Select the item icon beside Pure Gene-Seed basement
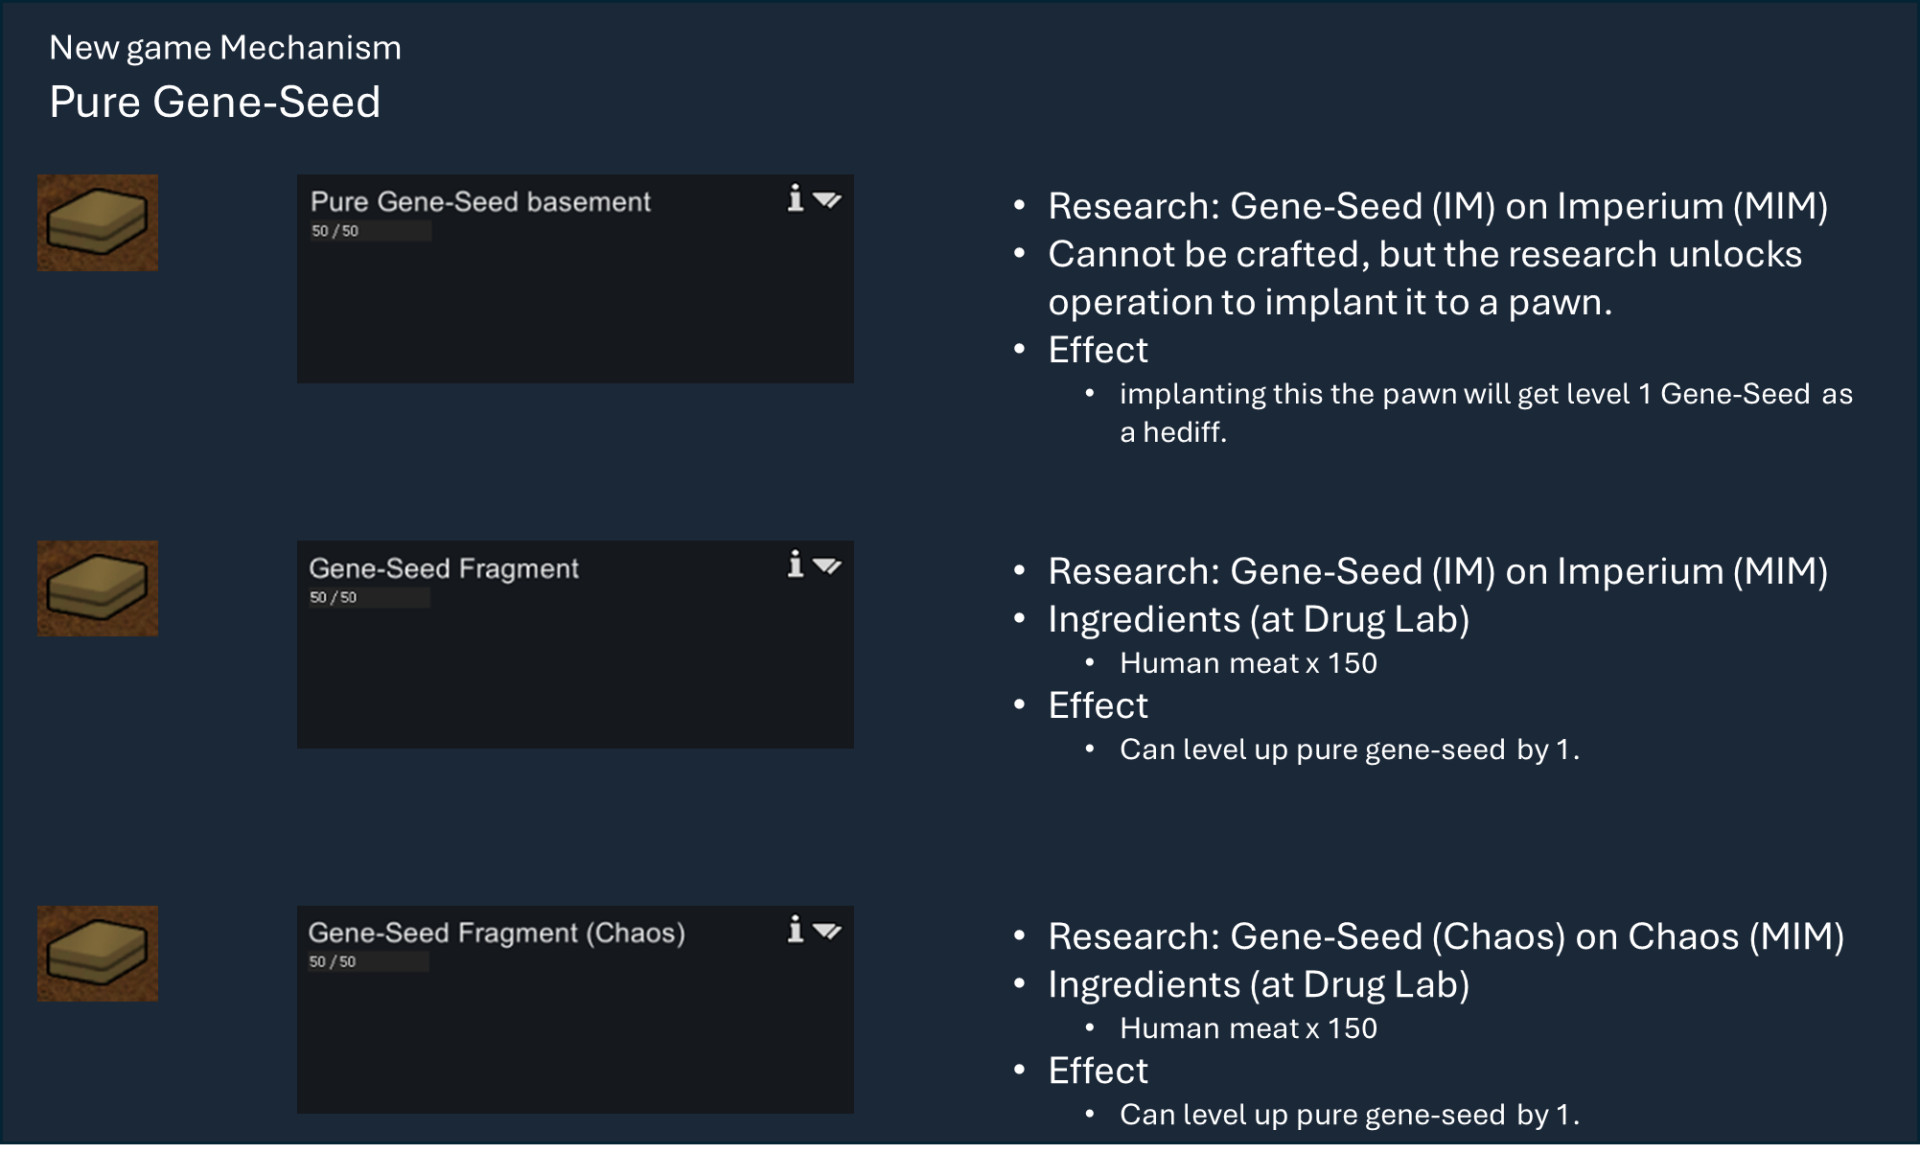1920x1153 pixels. pyautogui.click(x=97, y=223)
